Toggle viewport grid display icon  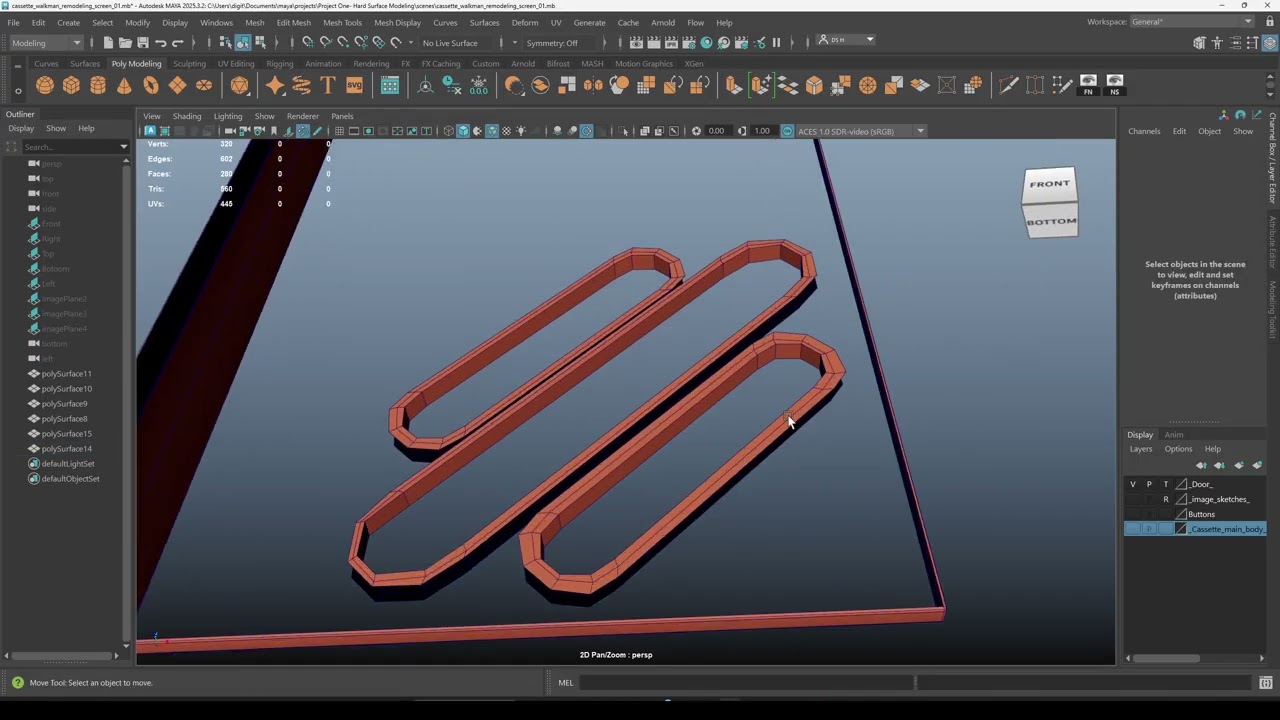pos(339,131)
